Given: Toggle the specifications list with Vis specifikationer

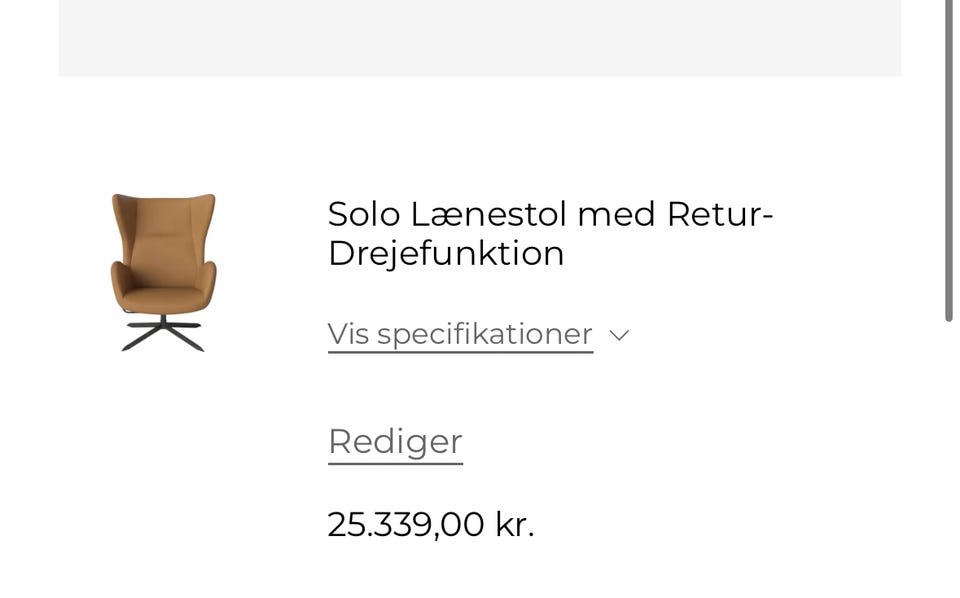Looking at the screenshot, I should (x=460, y=334).
